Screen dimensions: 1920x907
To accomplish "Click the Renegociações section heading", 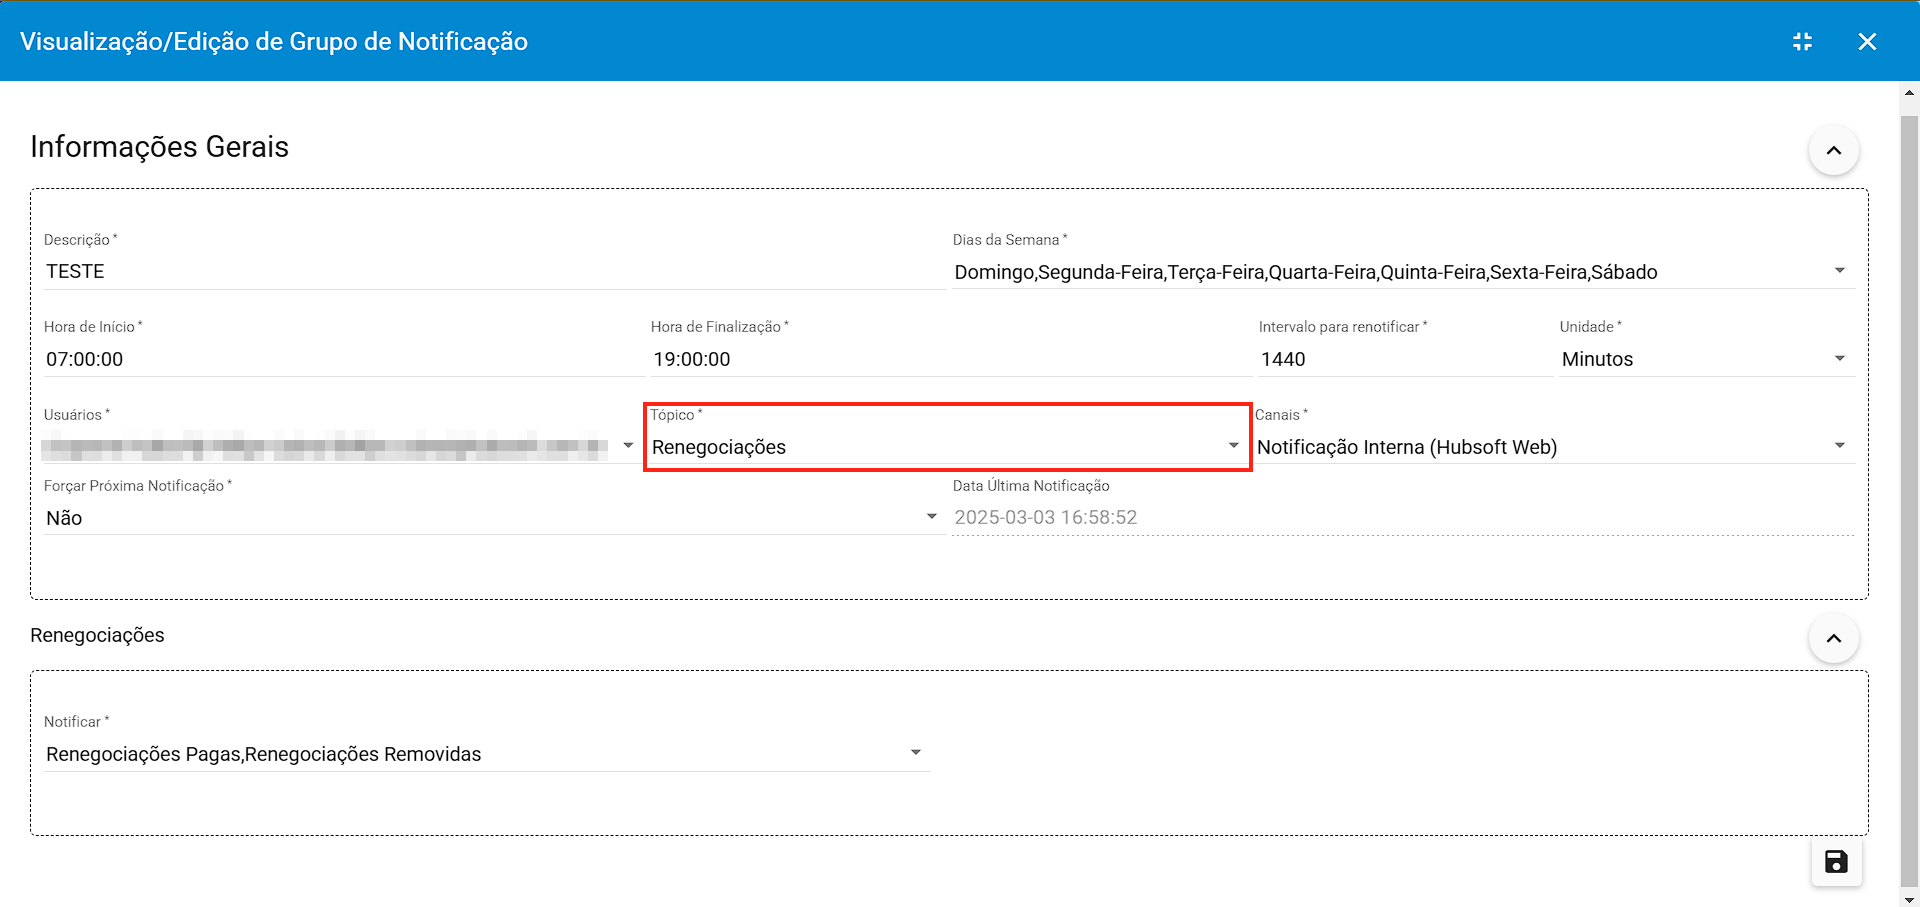I will 97,635.
